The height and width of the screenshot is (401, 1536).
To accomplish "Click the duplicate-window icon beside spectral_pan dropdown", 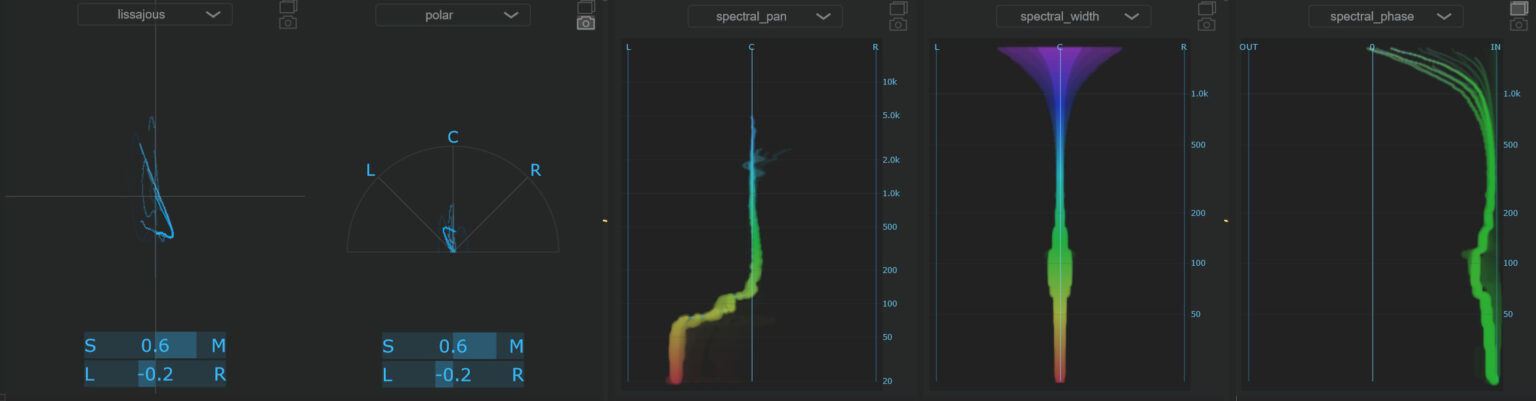I will click(898, 8).
